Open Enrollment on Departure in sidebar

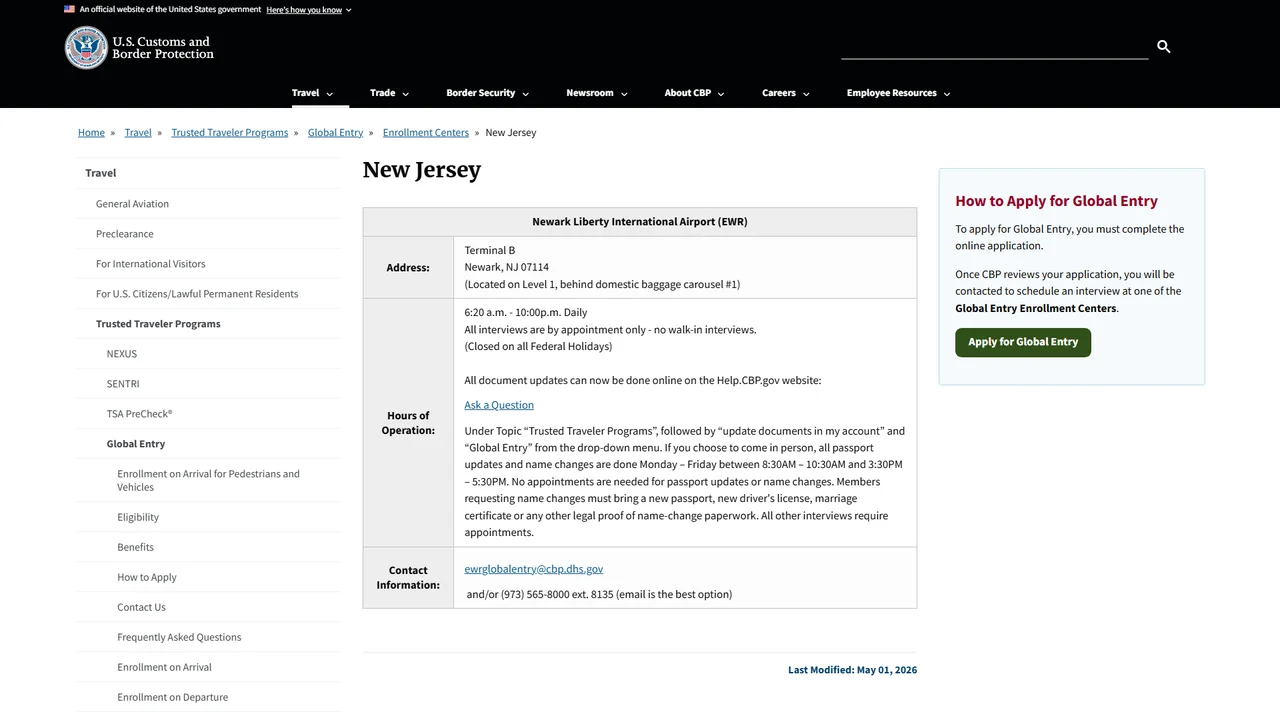pos(208,697)
